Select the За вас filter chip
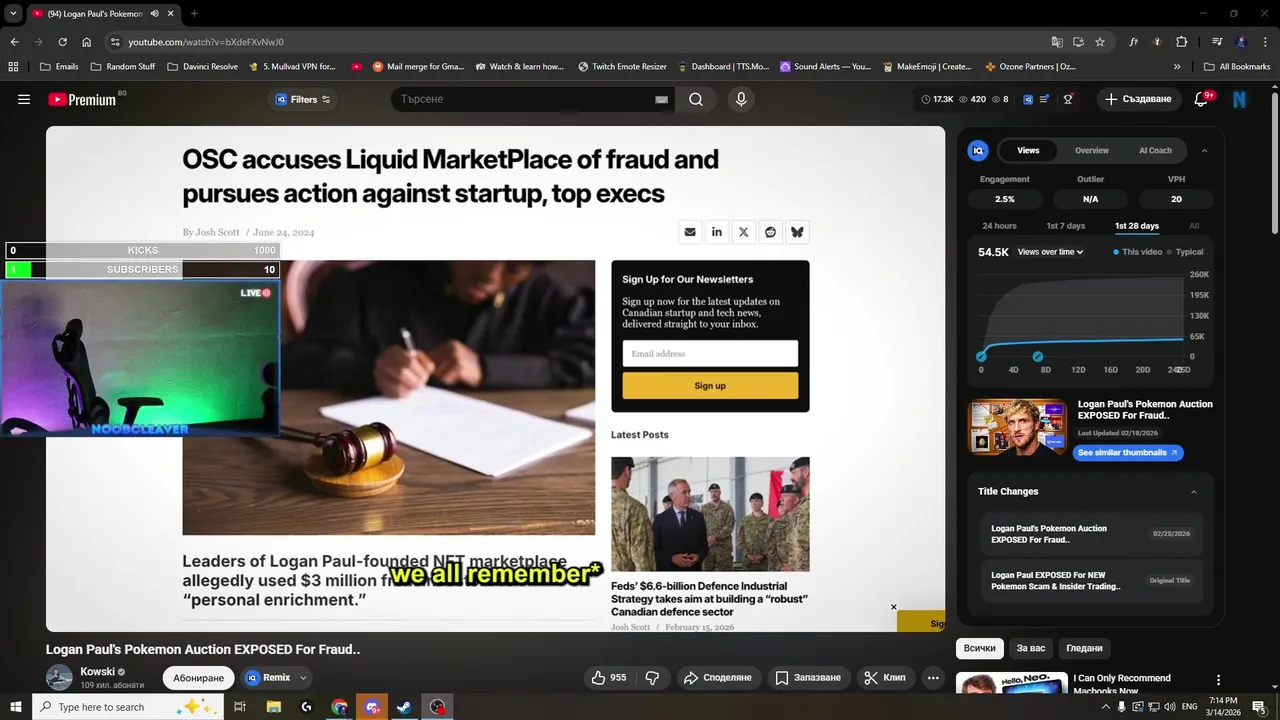Image resolution: width=1280 pixels, height=720 pixels. (x=1031, y=648)
